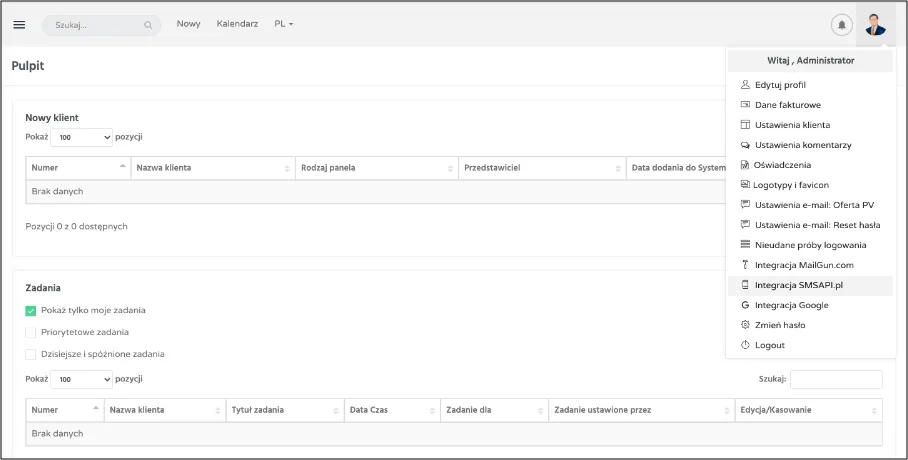
Task: Sort by Data dodania do Systemu column
Action: tap(676, 168)
